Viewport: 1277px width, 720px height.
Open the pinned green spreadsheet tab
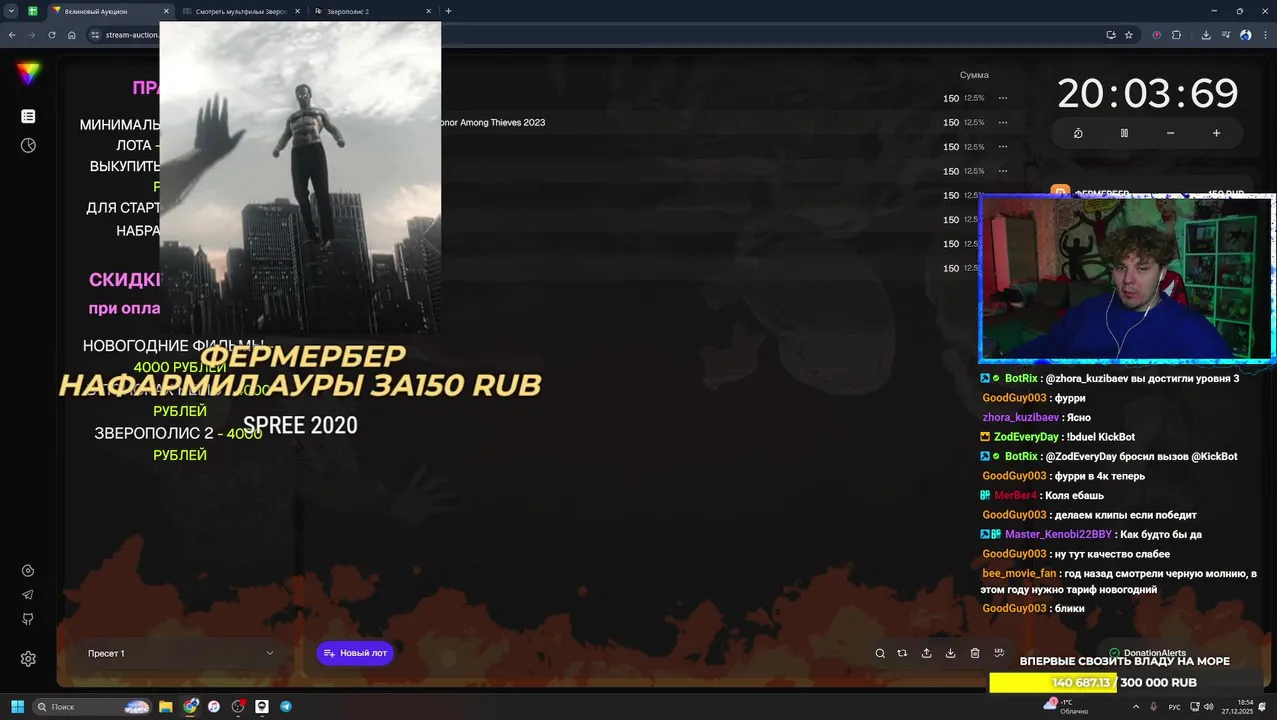pos(32,11)
